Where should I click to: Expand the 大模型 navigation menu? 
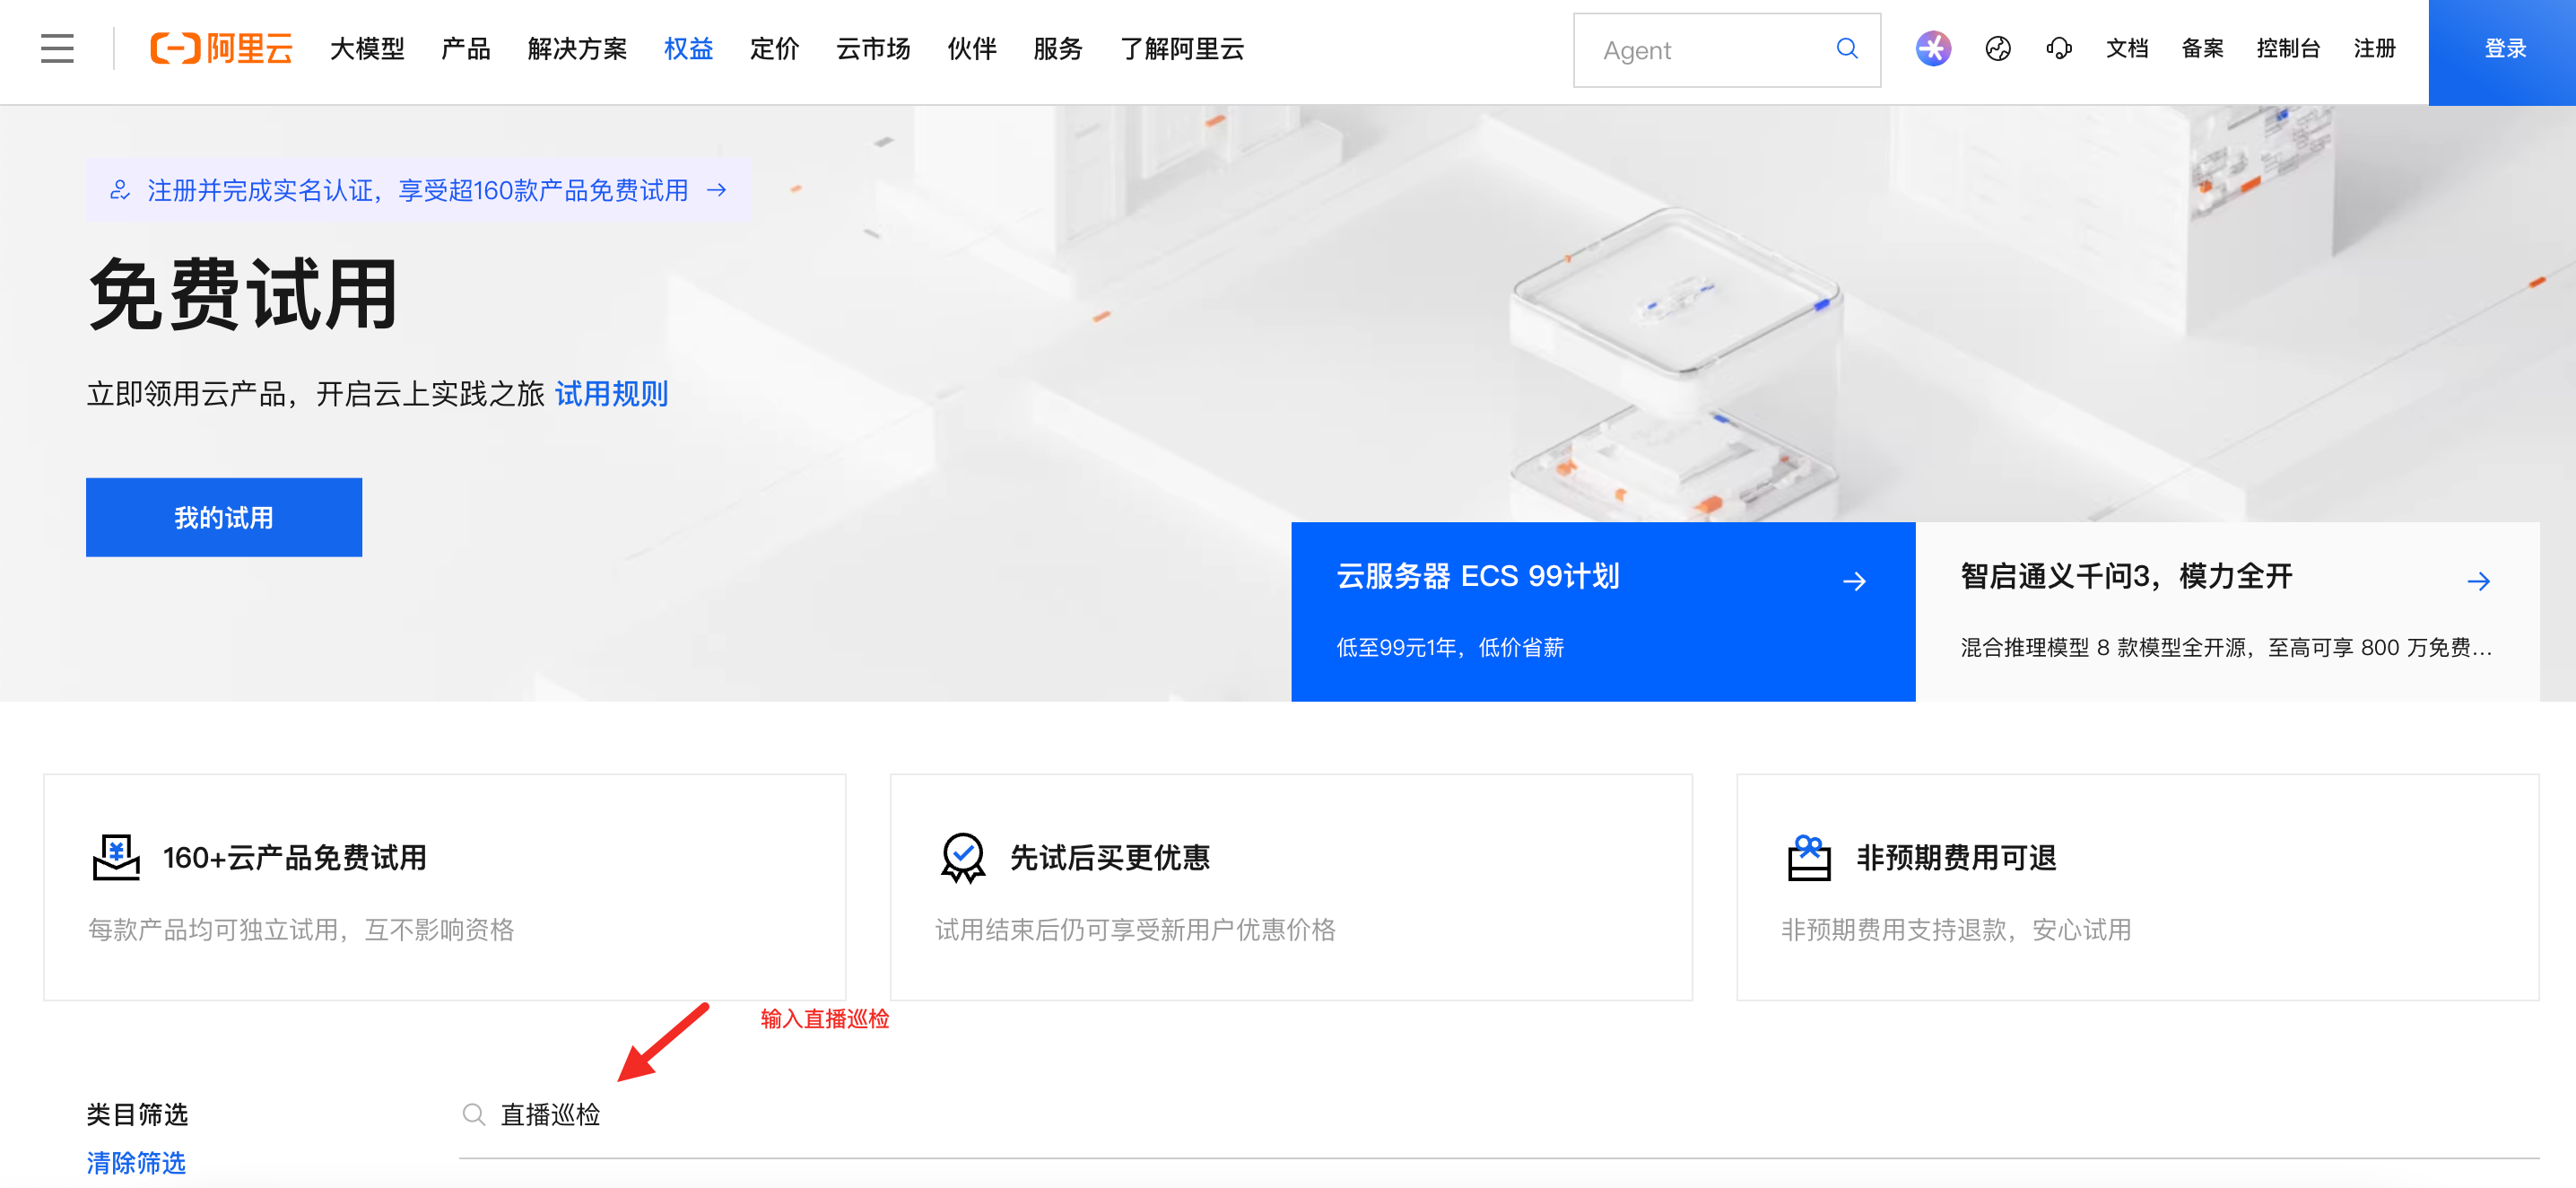pyautogui.click(x=367, y=48)
